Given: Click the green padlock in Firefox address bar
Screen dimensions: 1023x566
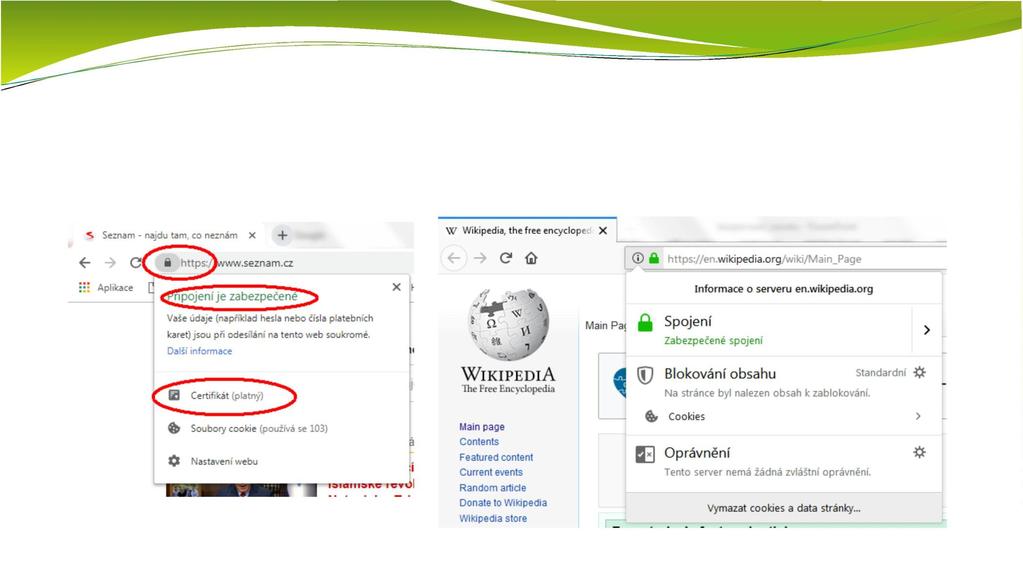Looking at the screenshot, I should click(654, 258).
